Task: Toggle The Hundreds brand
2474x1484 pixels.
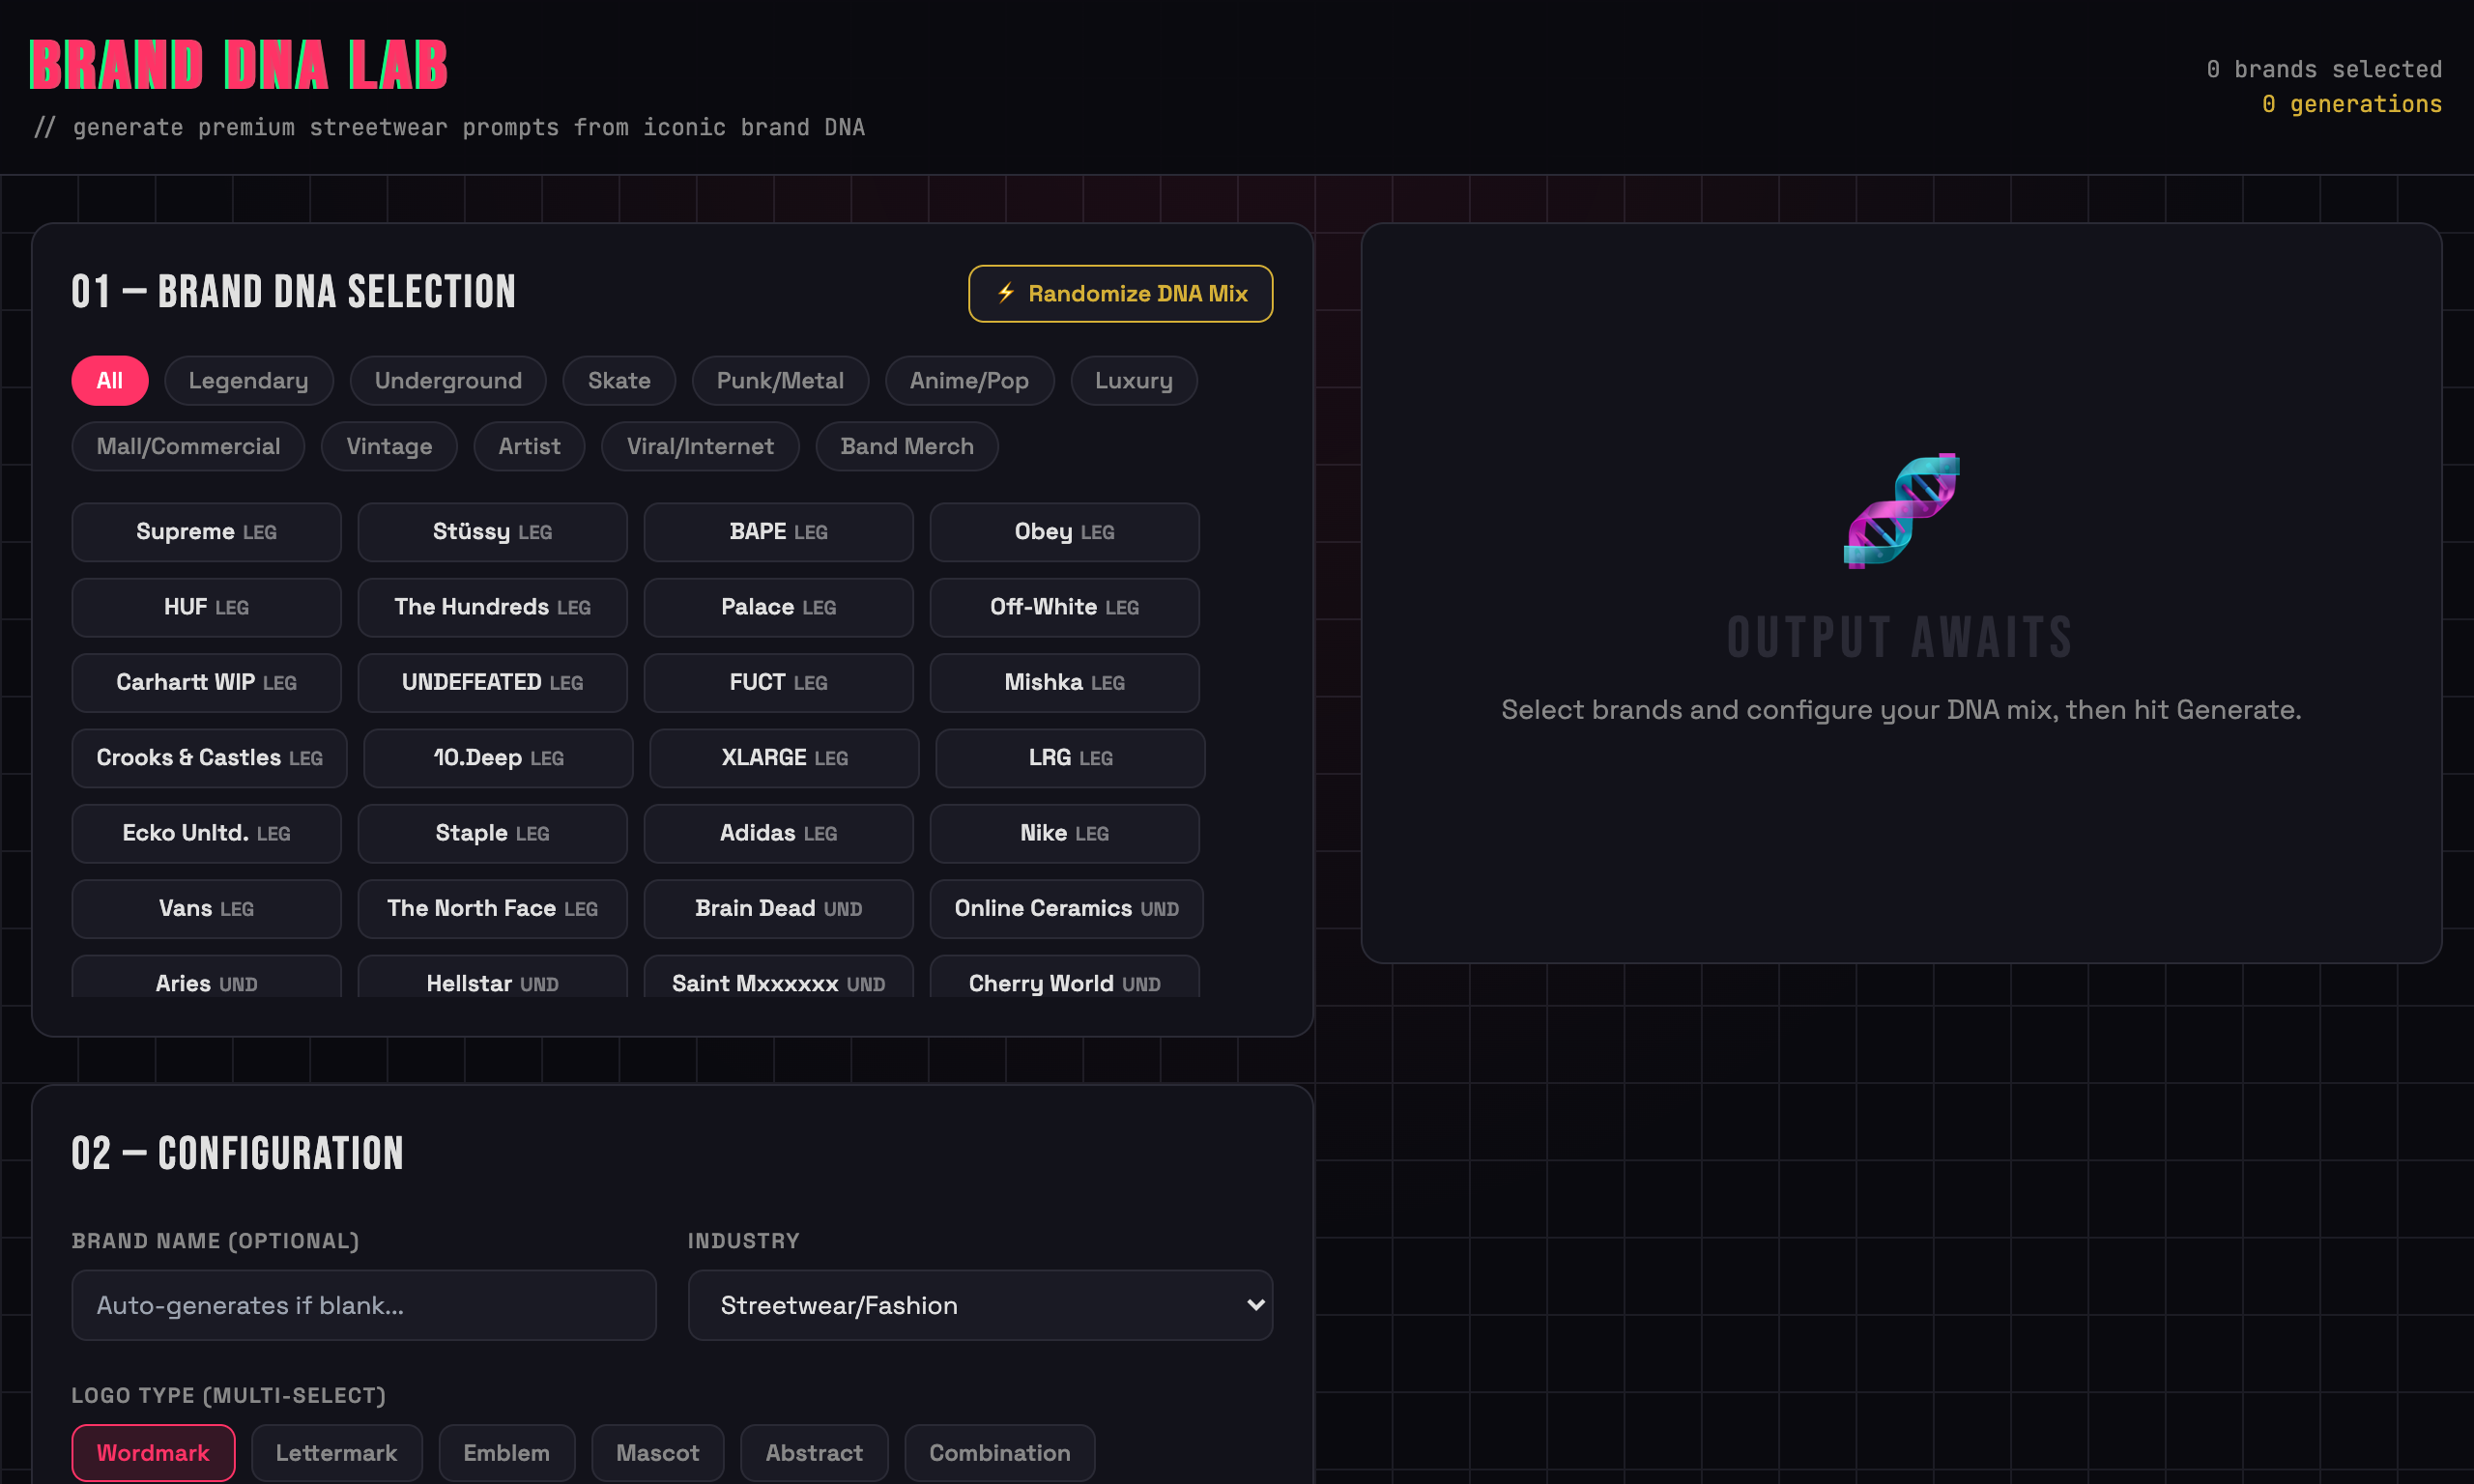Action: 493,607
